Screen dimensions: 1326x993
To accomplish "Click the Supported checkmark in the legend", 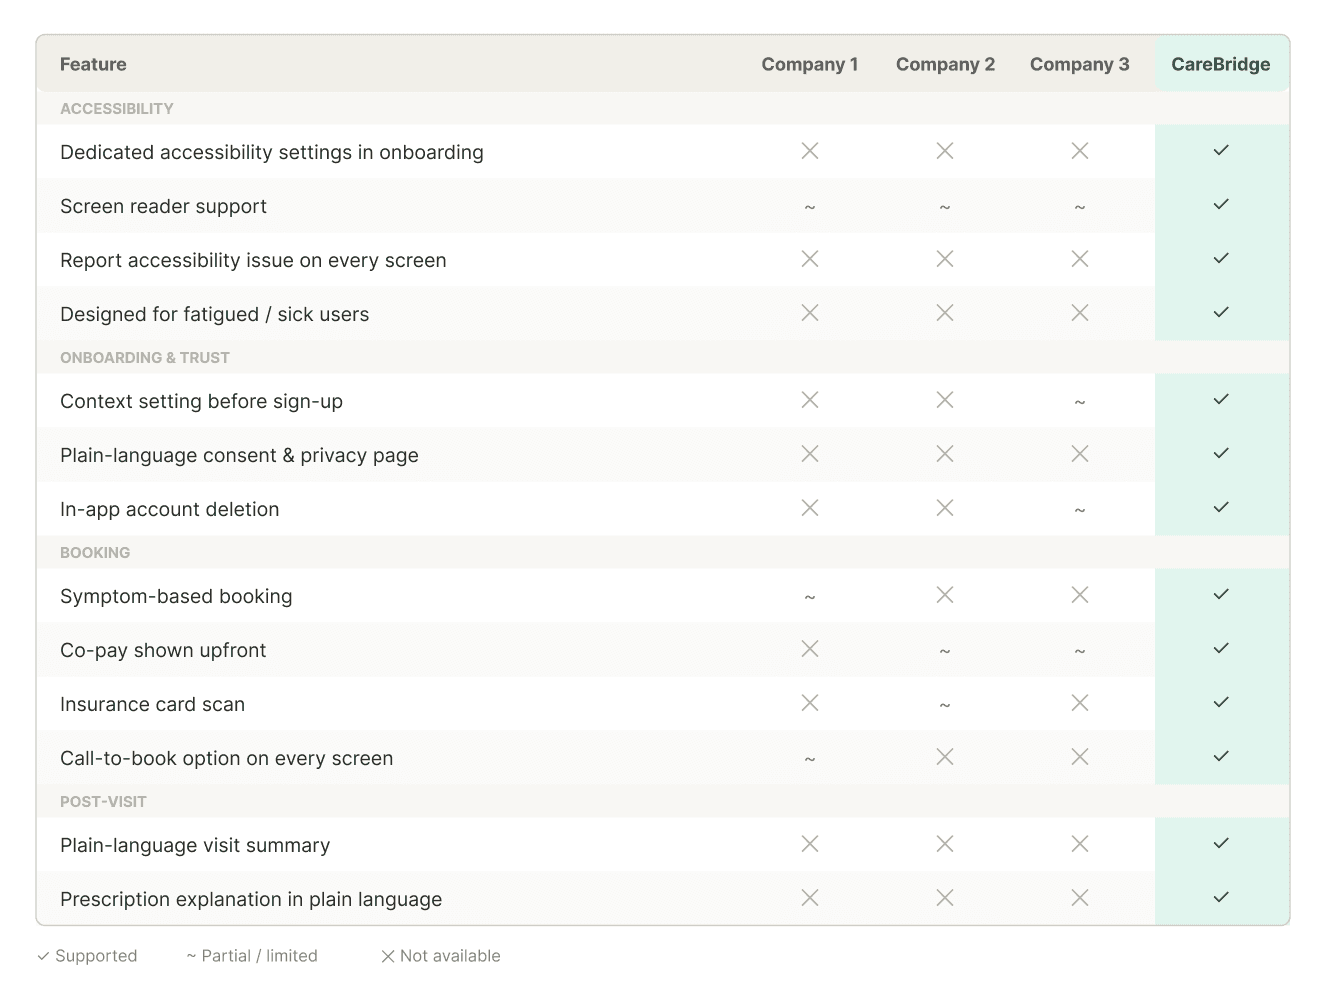I will (42, 955).
